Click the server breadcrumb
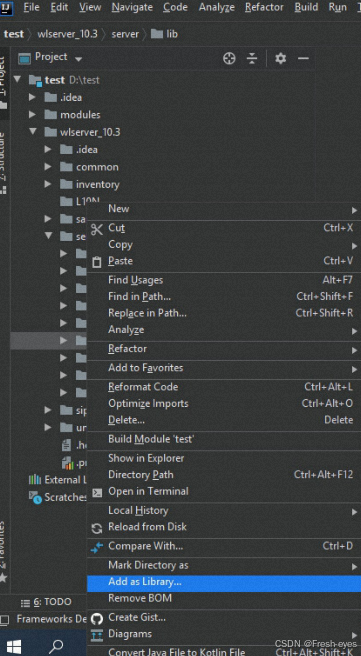 (x=125, y=34)
